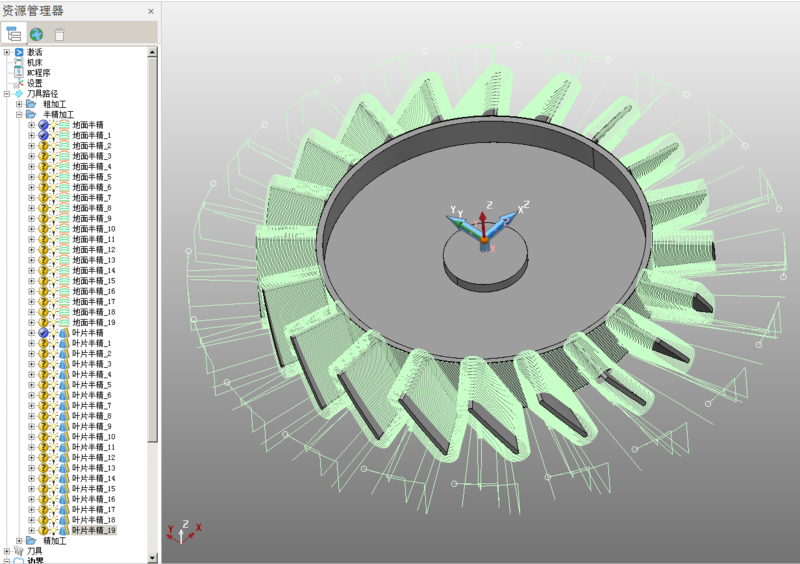This screenshot has width=800, height=564.
Task: Click the 刀具路径 diamond icon
Action: (18, 94)
